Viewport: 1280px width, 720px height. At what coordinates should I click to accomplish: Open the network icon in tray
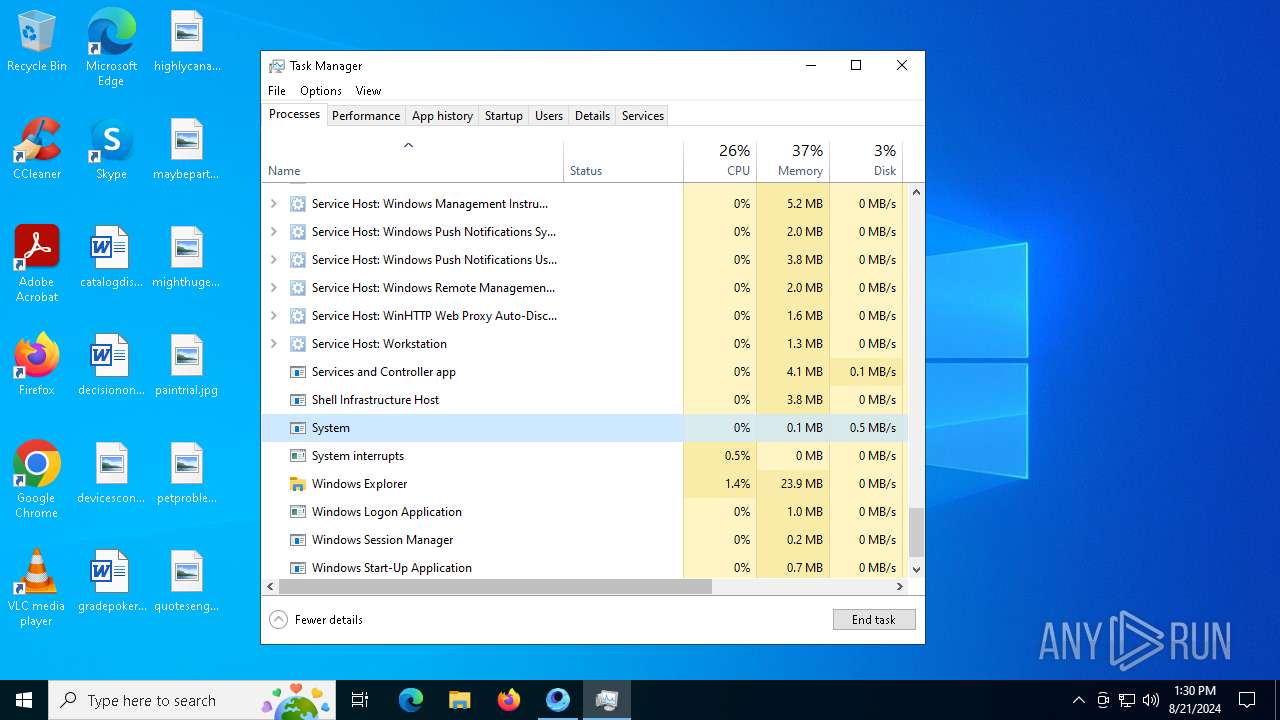(x=1127, y=700)
